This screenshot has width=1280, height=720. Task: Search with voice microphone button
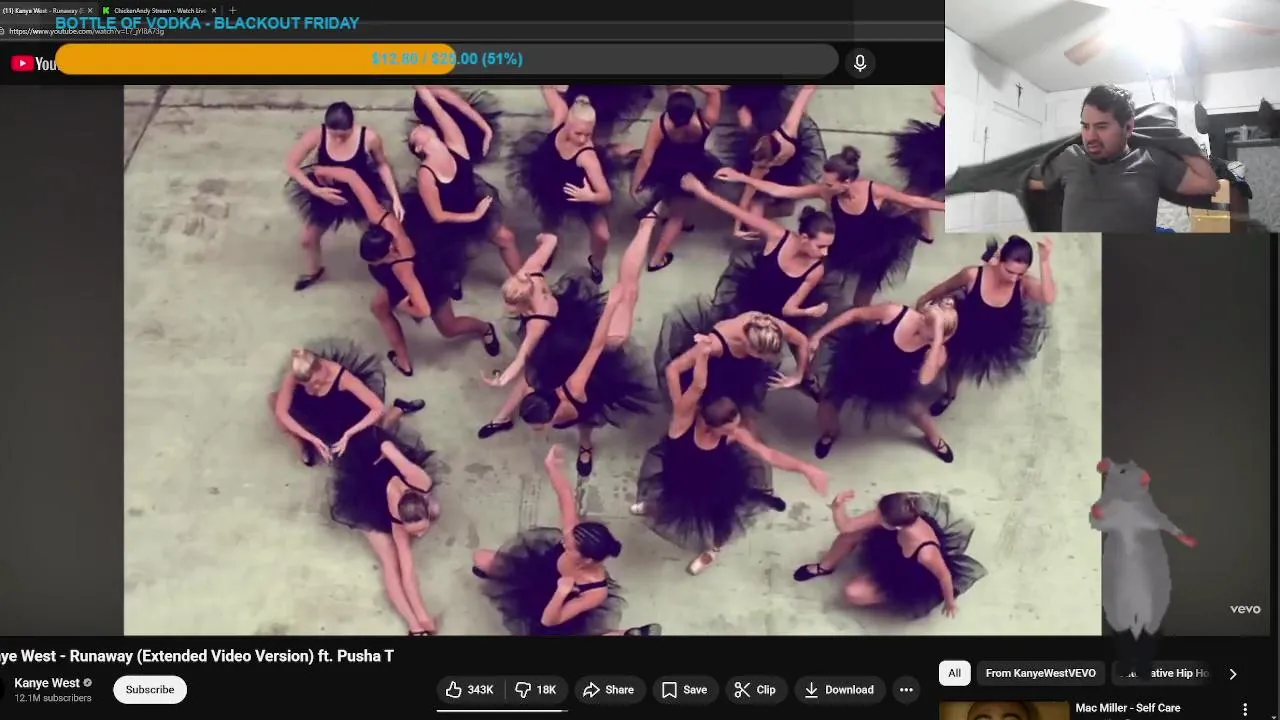(860, 63)
